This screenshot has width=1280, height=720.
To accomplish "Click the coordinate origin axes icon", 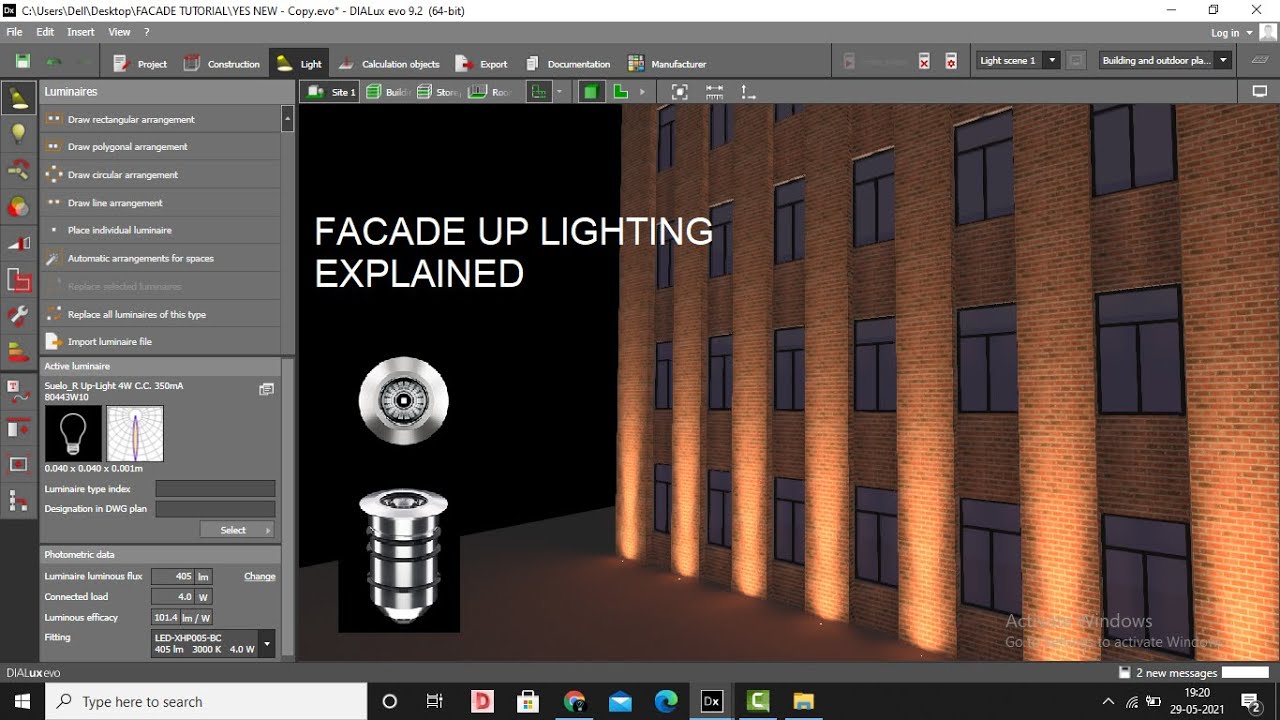I will (x=748, y=92).
